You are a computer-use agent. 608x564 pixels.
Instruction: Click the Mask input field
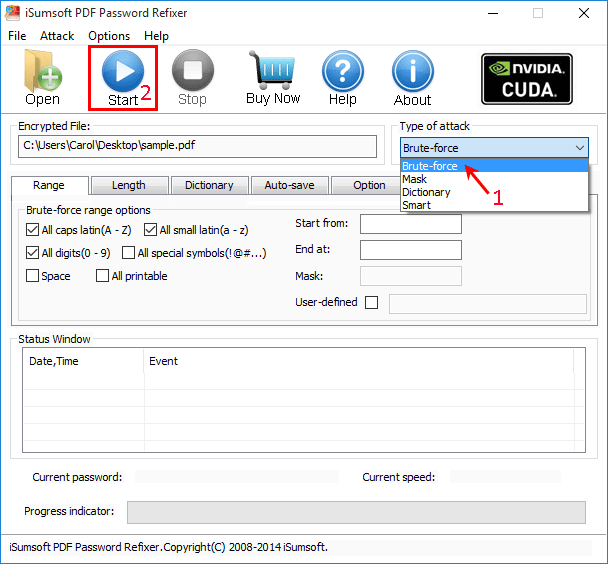click(x=411, y=276)
